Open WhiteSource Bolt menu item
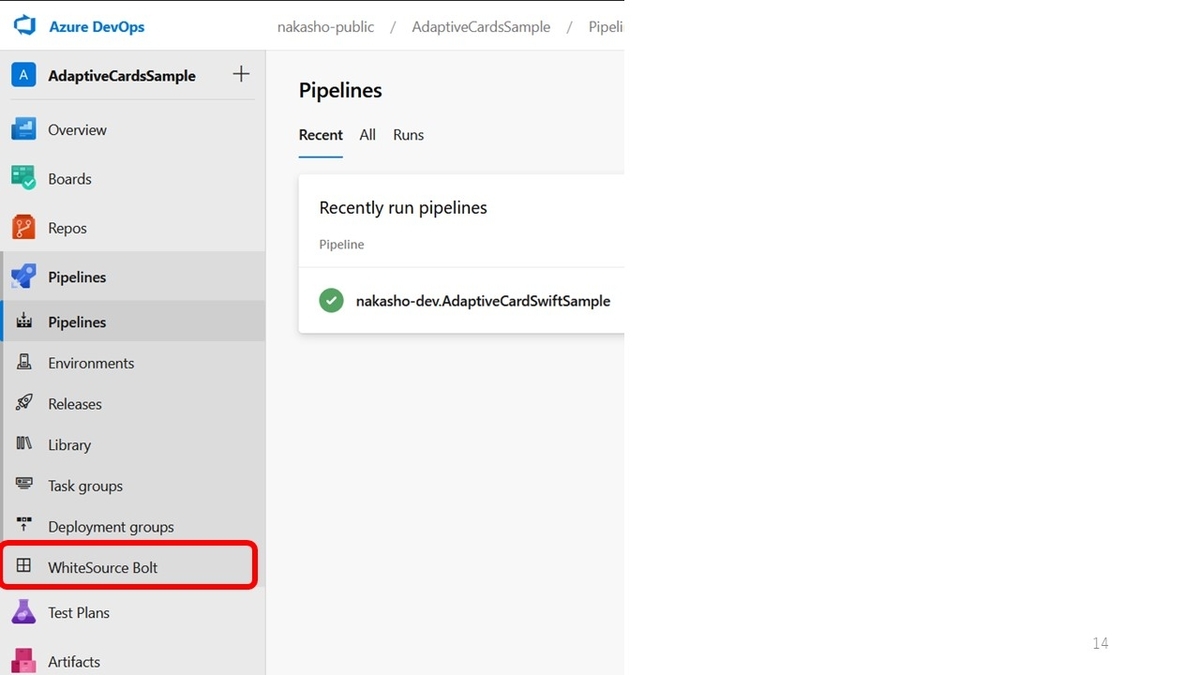 (x=129, y=567)
